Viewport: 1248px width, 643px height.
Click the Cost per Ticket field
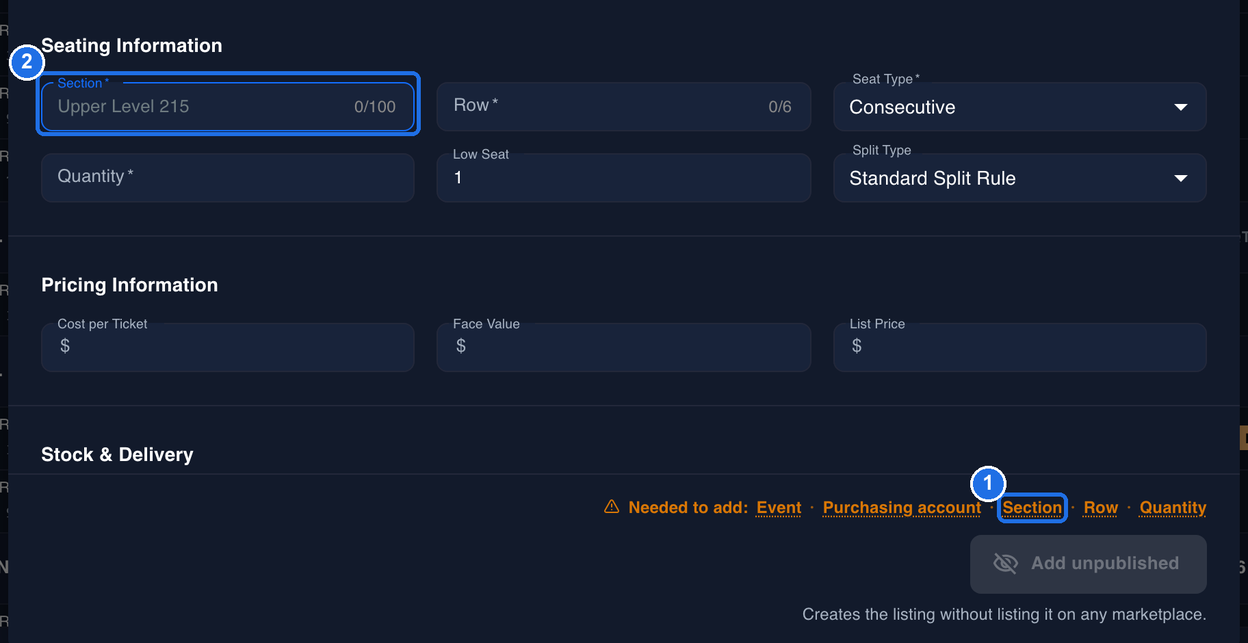(x=228, y=347)
